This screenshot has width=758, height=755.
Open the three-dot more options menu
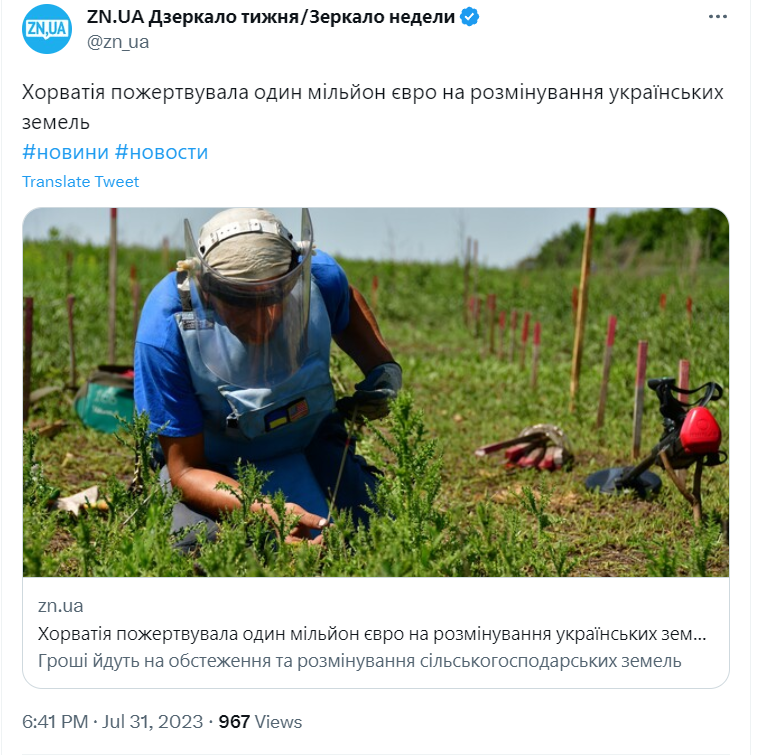tap(717, 17)
